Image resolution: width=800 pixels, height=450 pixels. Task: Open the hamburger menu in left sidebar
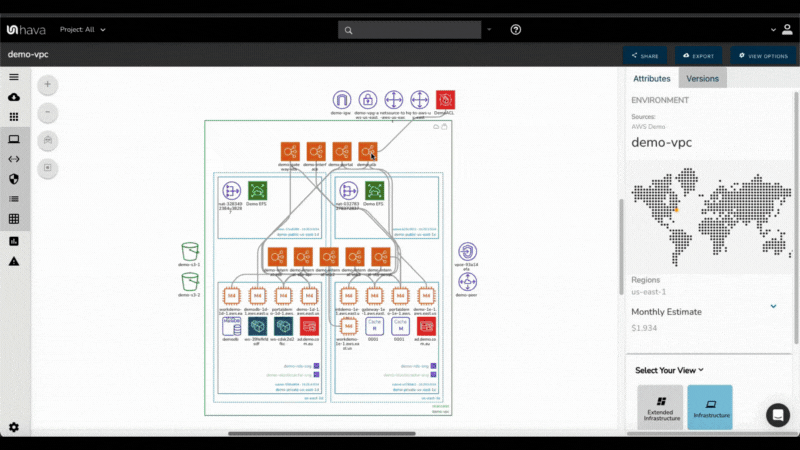[14, 77]
